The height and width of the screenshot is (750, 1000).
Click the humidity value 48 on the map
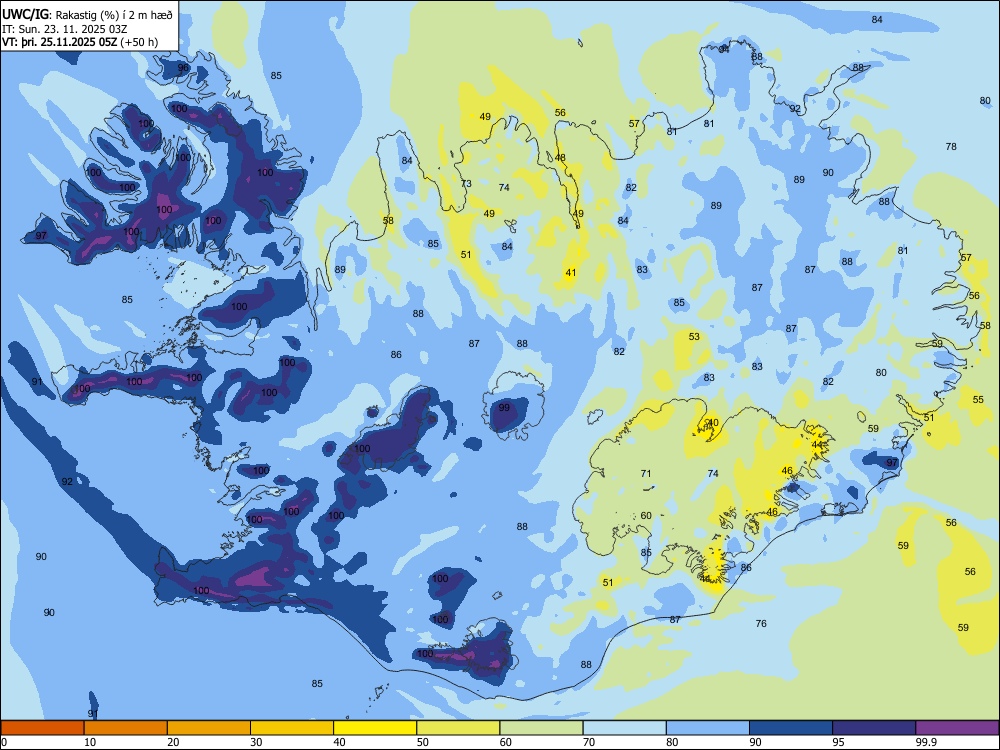click(560, 158)
